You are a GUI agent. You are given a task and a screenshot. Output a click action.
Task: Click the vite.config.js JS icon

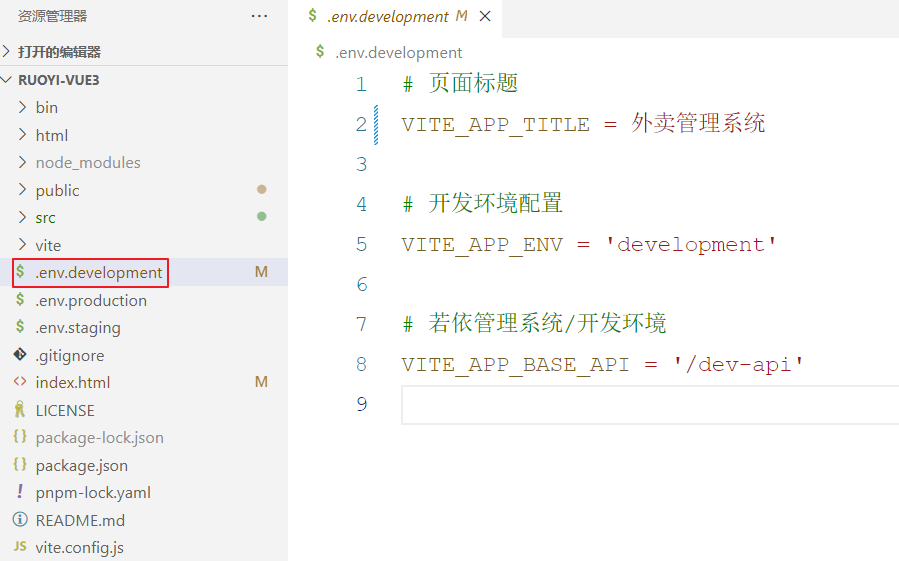[x=19, y=547]
